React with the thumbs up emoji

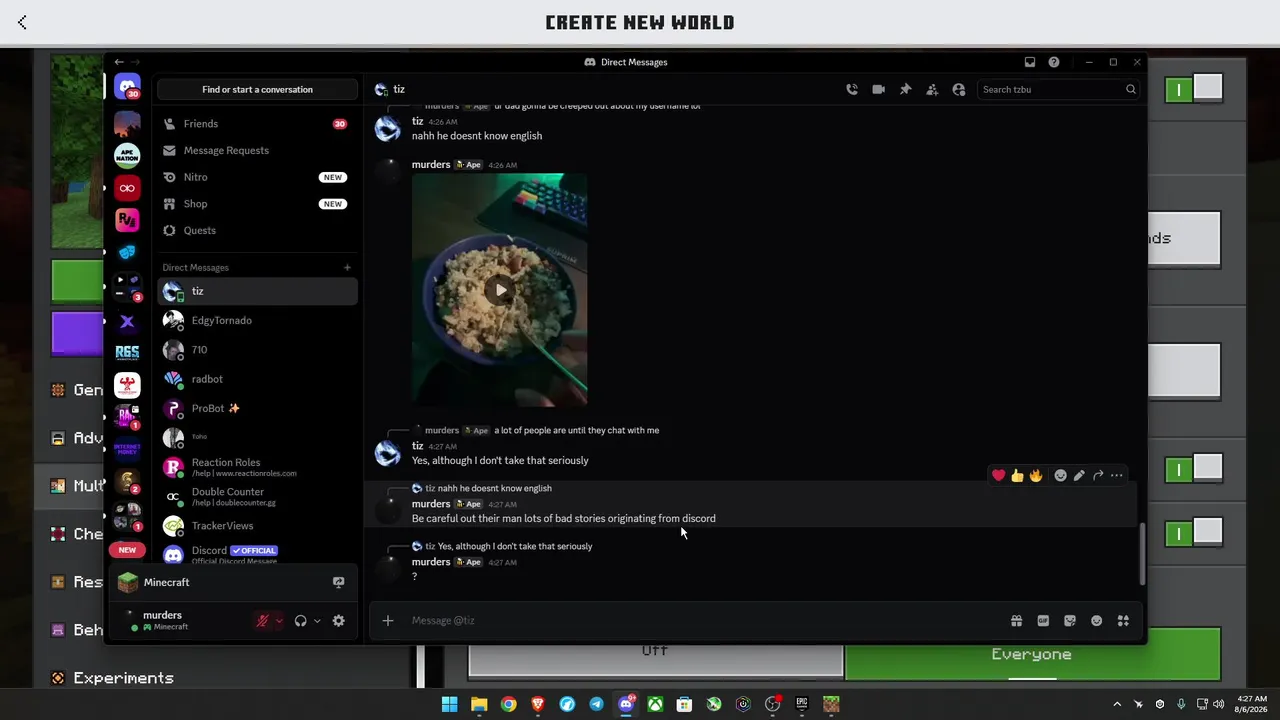(1017, 475)
